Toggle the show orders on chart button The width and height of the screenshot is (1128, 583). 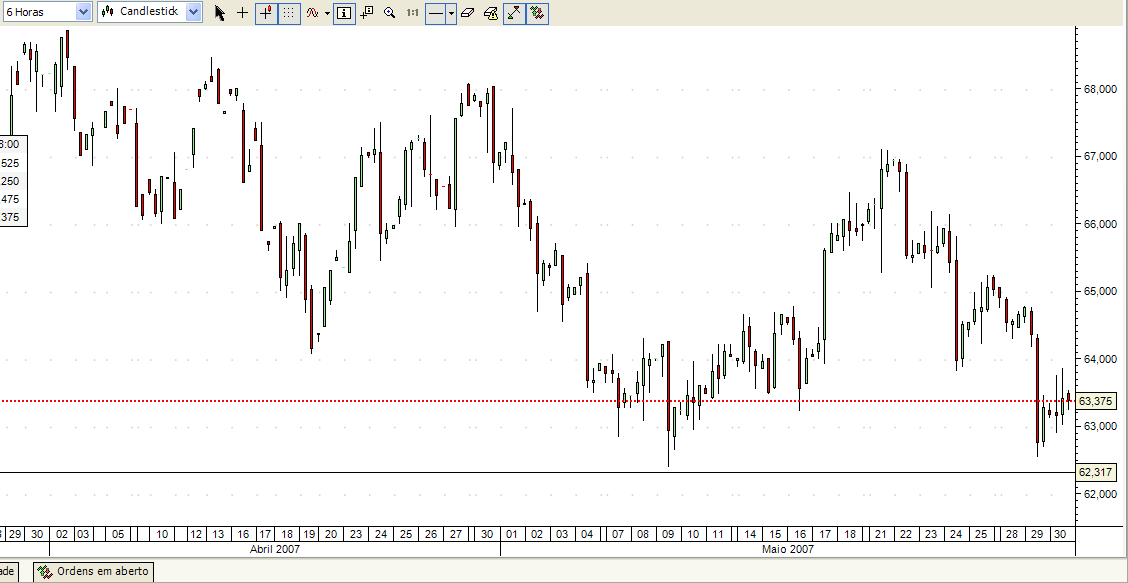[x=537, y=12]
